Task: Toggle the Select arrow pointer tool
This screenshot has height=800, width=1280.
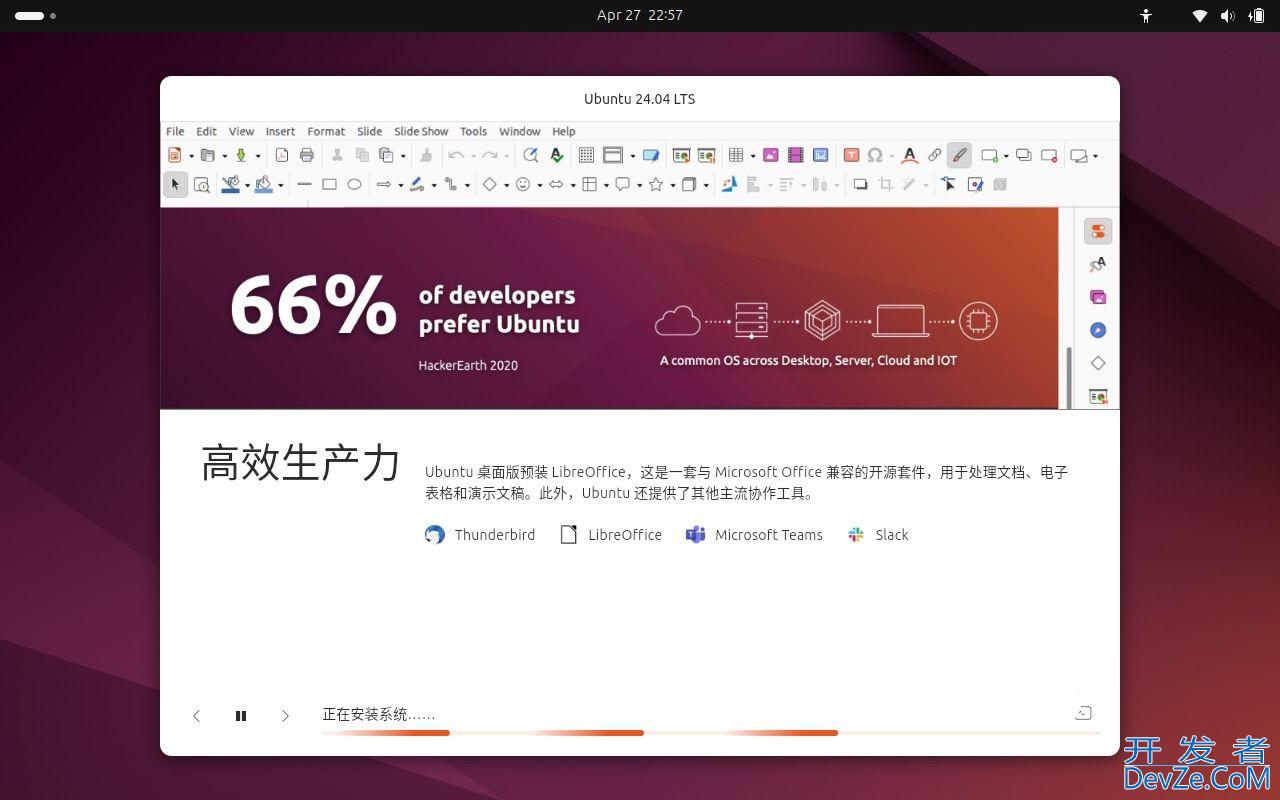Action: pyautogui.click(x=175, y=184)
